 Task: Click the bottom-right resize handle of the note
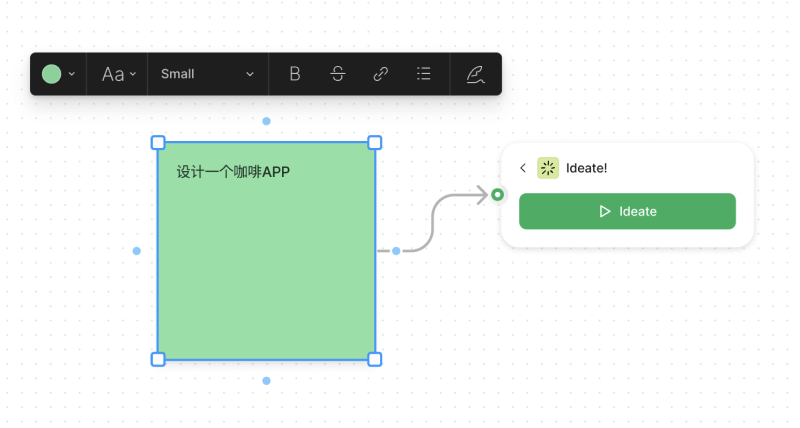click(x=375, y=359)
